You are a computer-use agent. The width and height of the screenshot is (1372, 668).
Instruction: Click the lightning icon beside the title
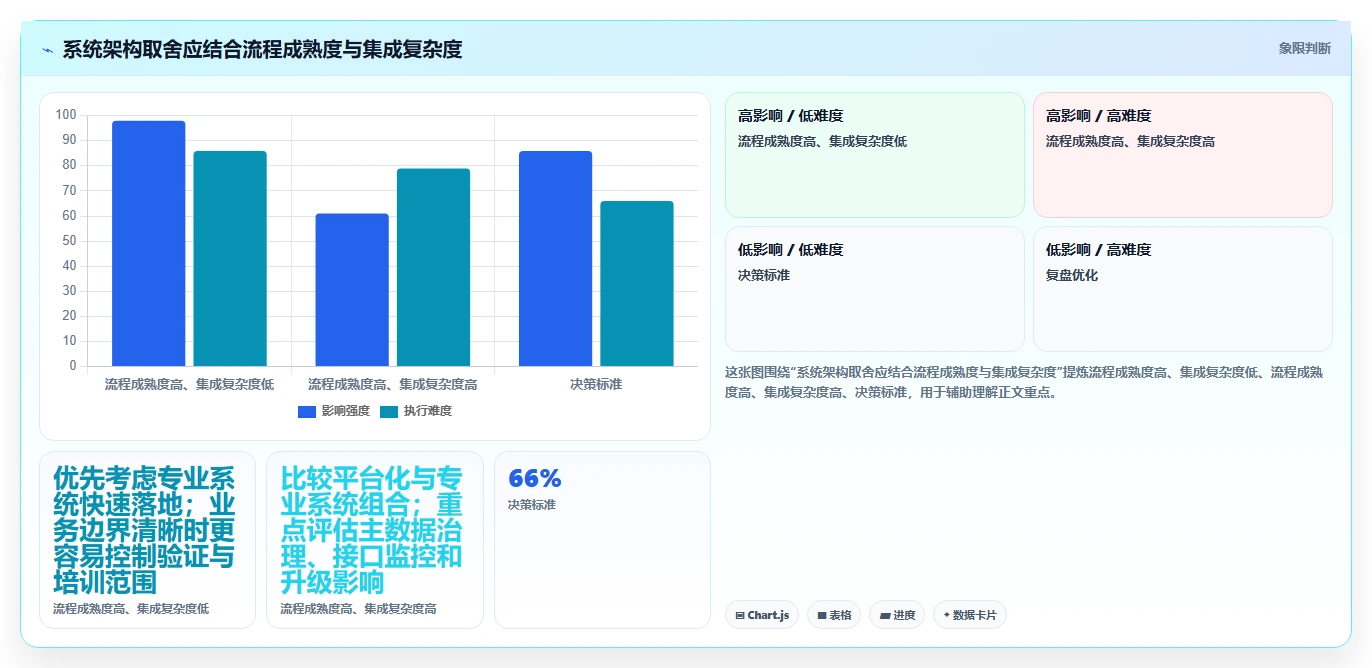point(47,50)
